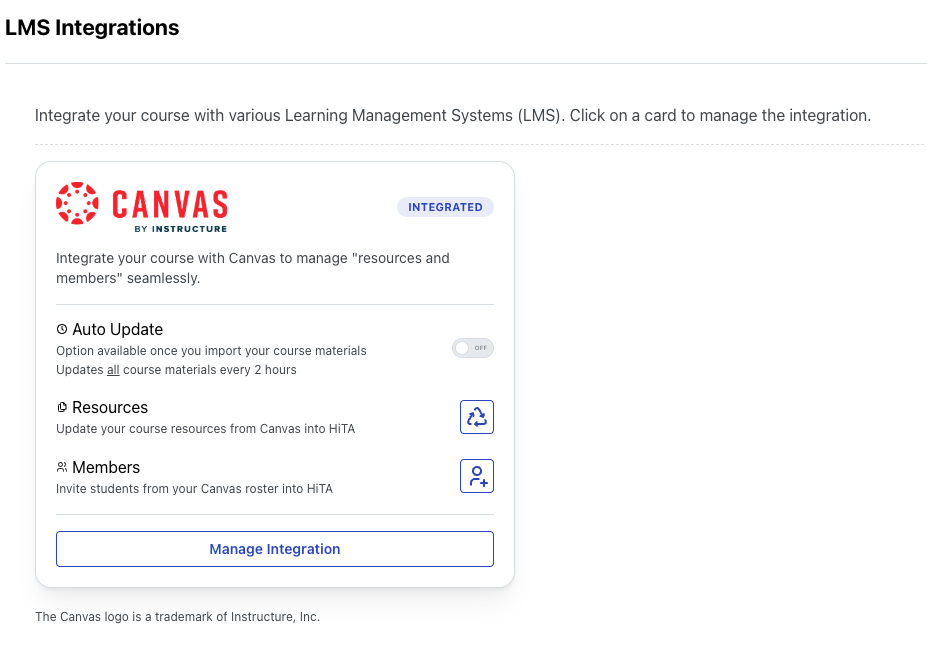Click the "Integrate your course with Canvas" description
This screenshot has height=649, width=927.
point(253,268)
